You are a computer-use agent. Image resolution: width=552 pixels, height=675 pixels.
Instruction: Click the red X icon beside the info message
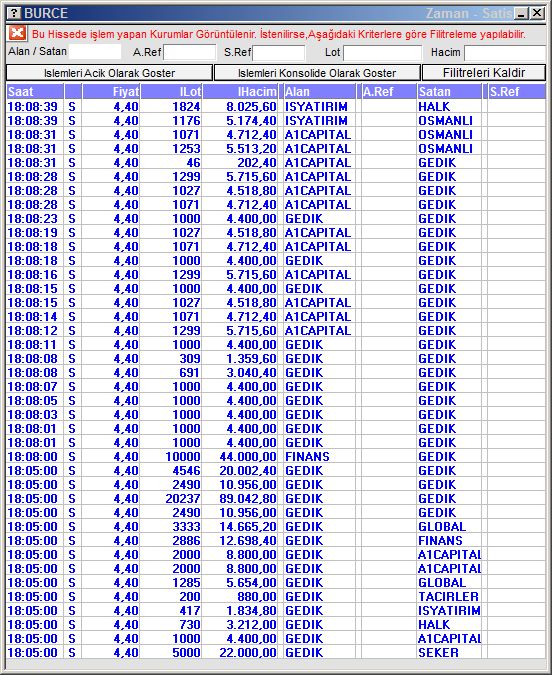(17, 33)
